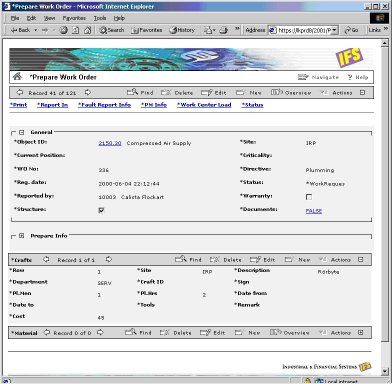The height and width of the screenshot is (384, 392).
Task: Click the vertical scrollbar down arrow
Action: click(x=384, y=371)
